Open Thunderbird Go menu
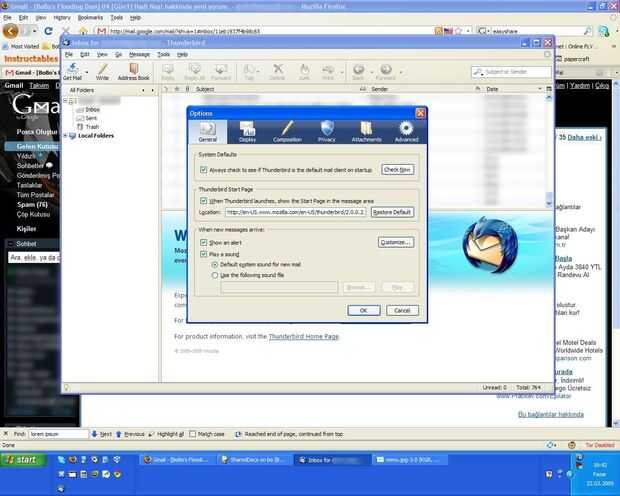620x496 pixels. tap(118, 55)
